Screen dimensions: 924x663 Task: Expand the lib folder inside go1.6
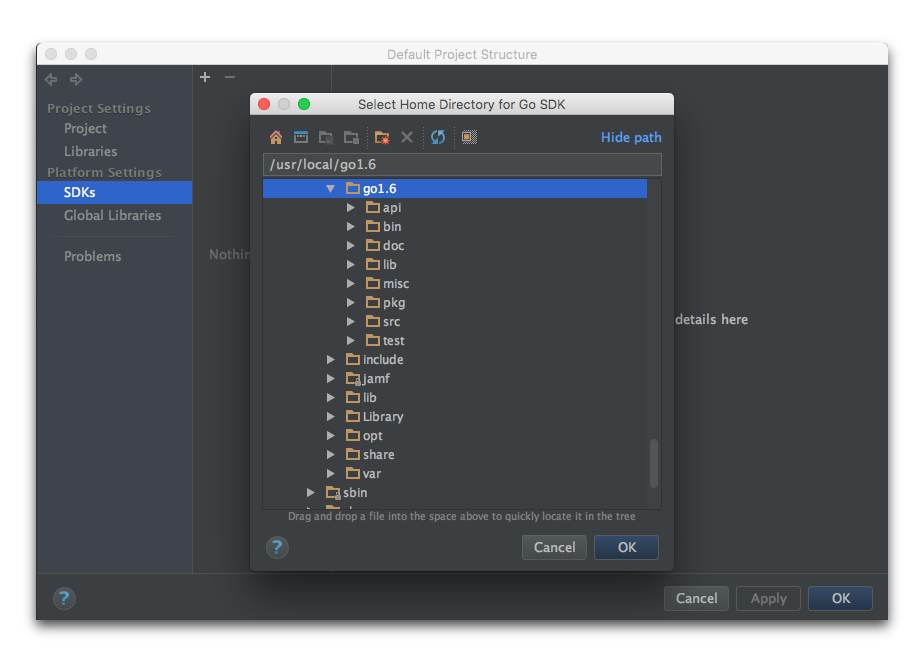pyautogui.click(x=351, y=265)
